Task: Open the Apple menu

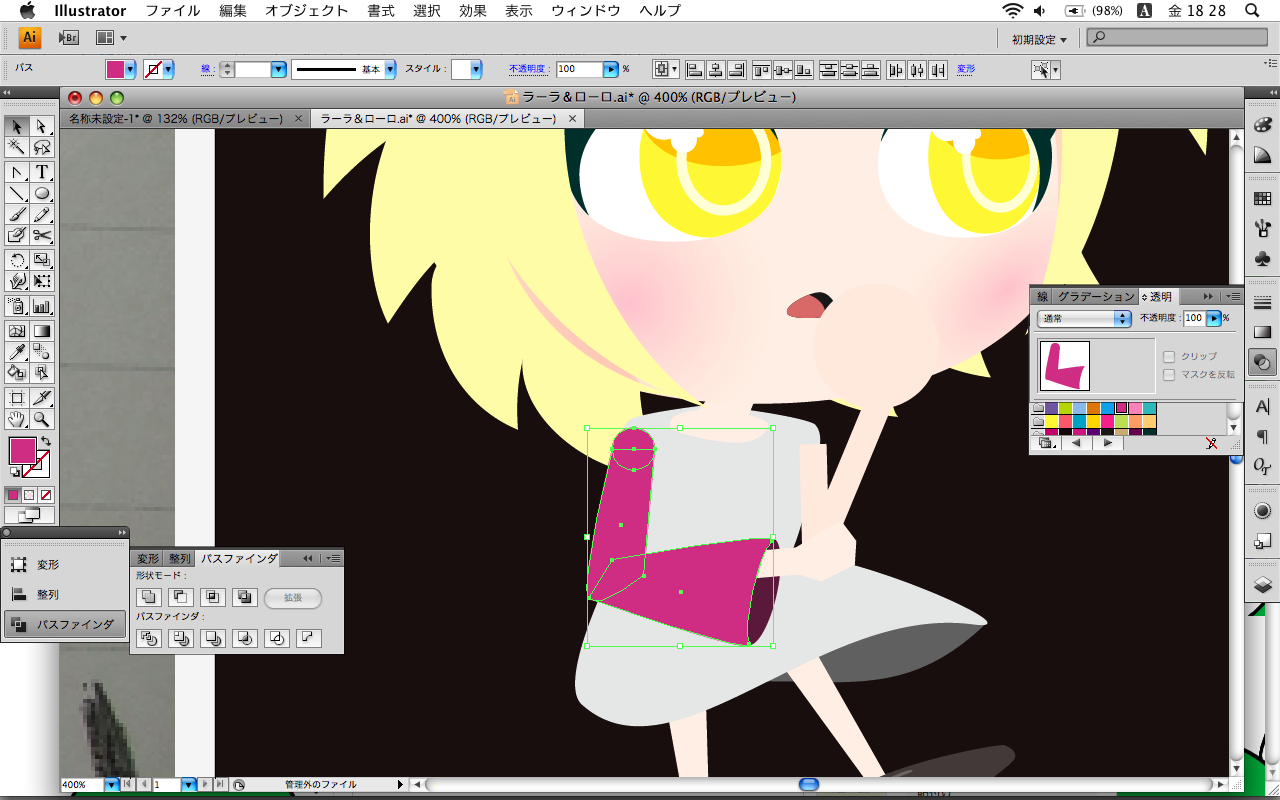Action: [x=27, y=11]
